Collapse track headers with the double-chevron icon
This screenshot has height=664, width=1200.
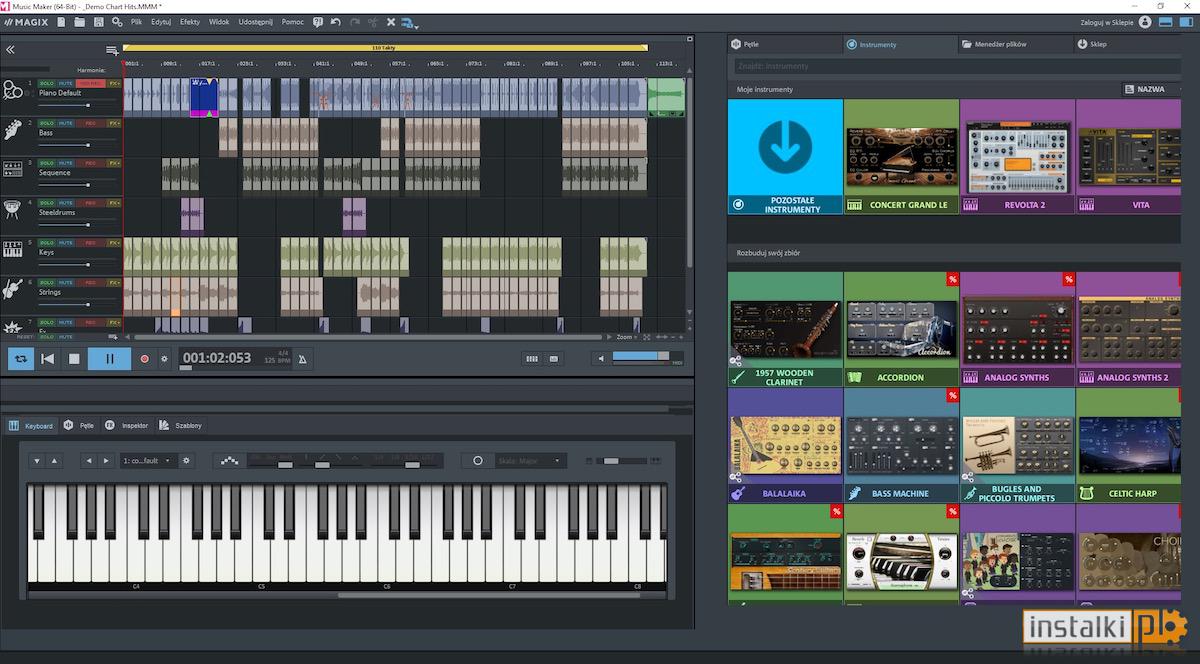tap(10, 49)
